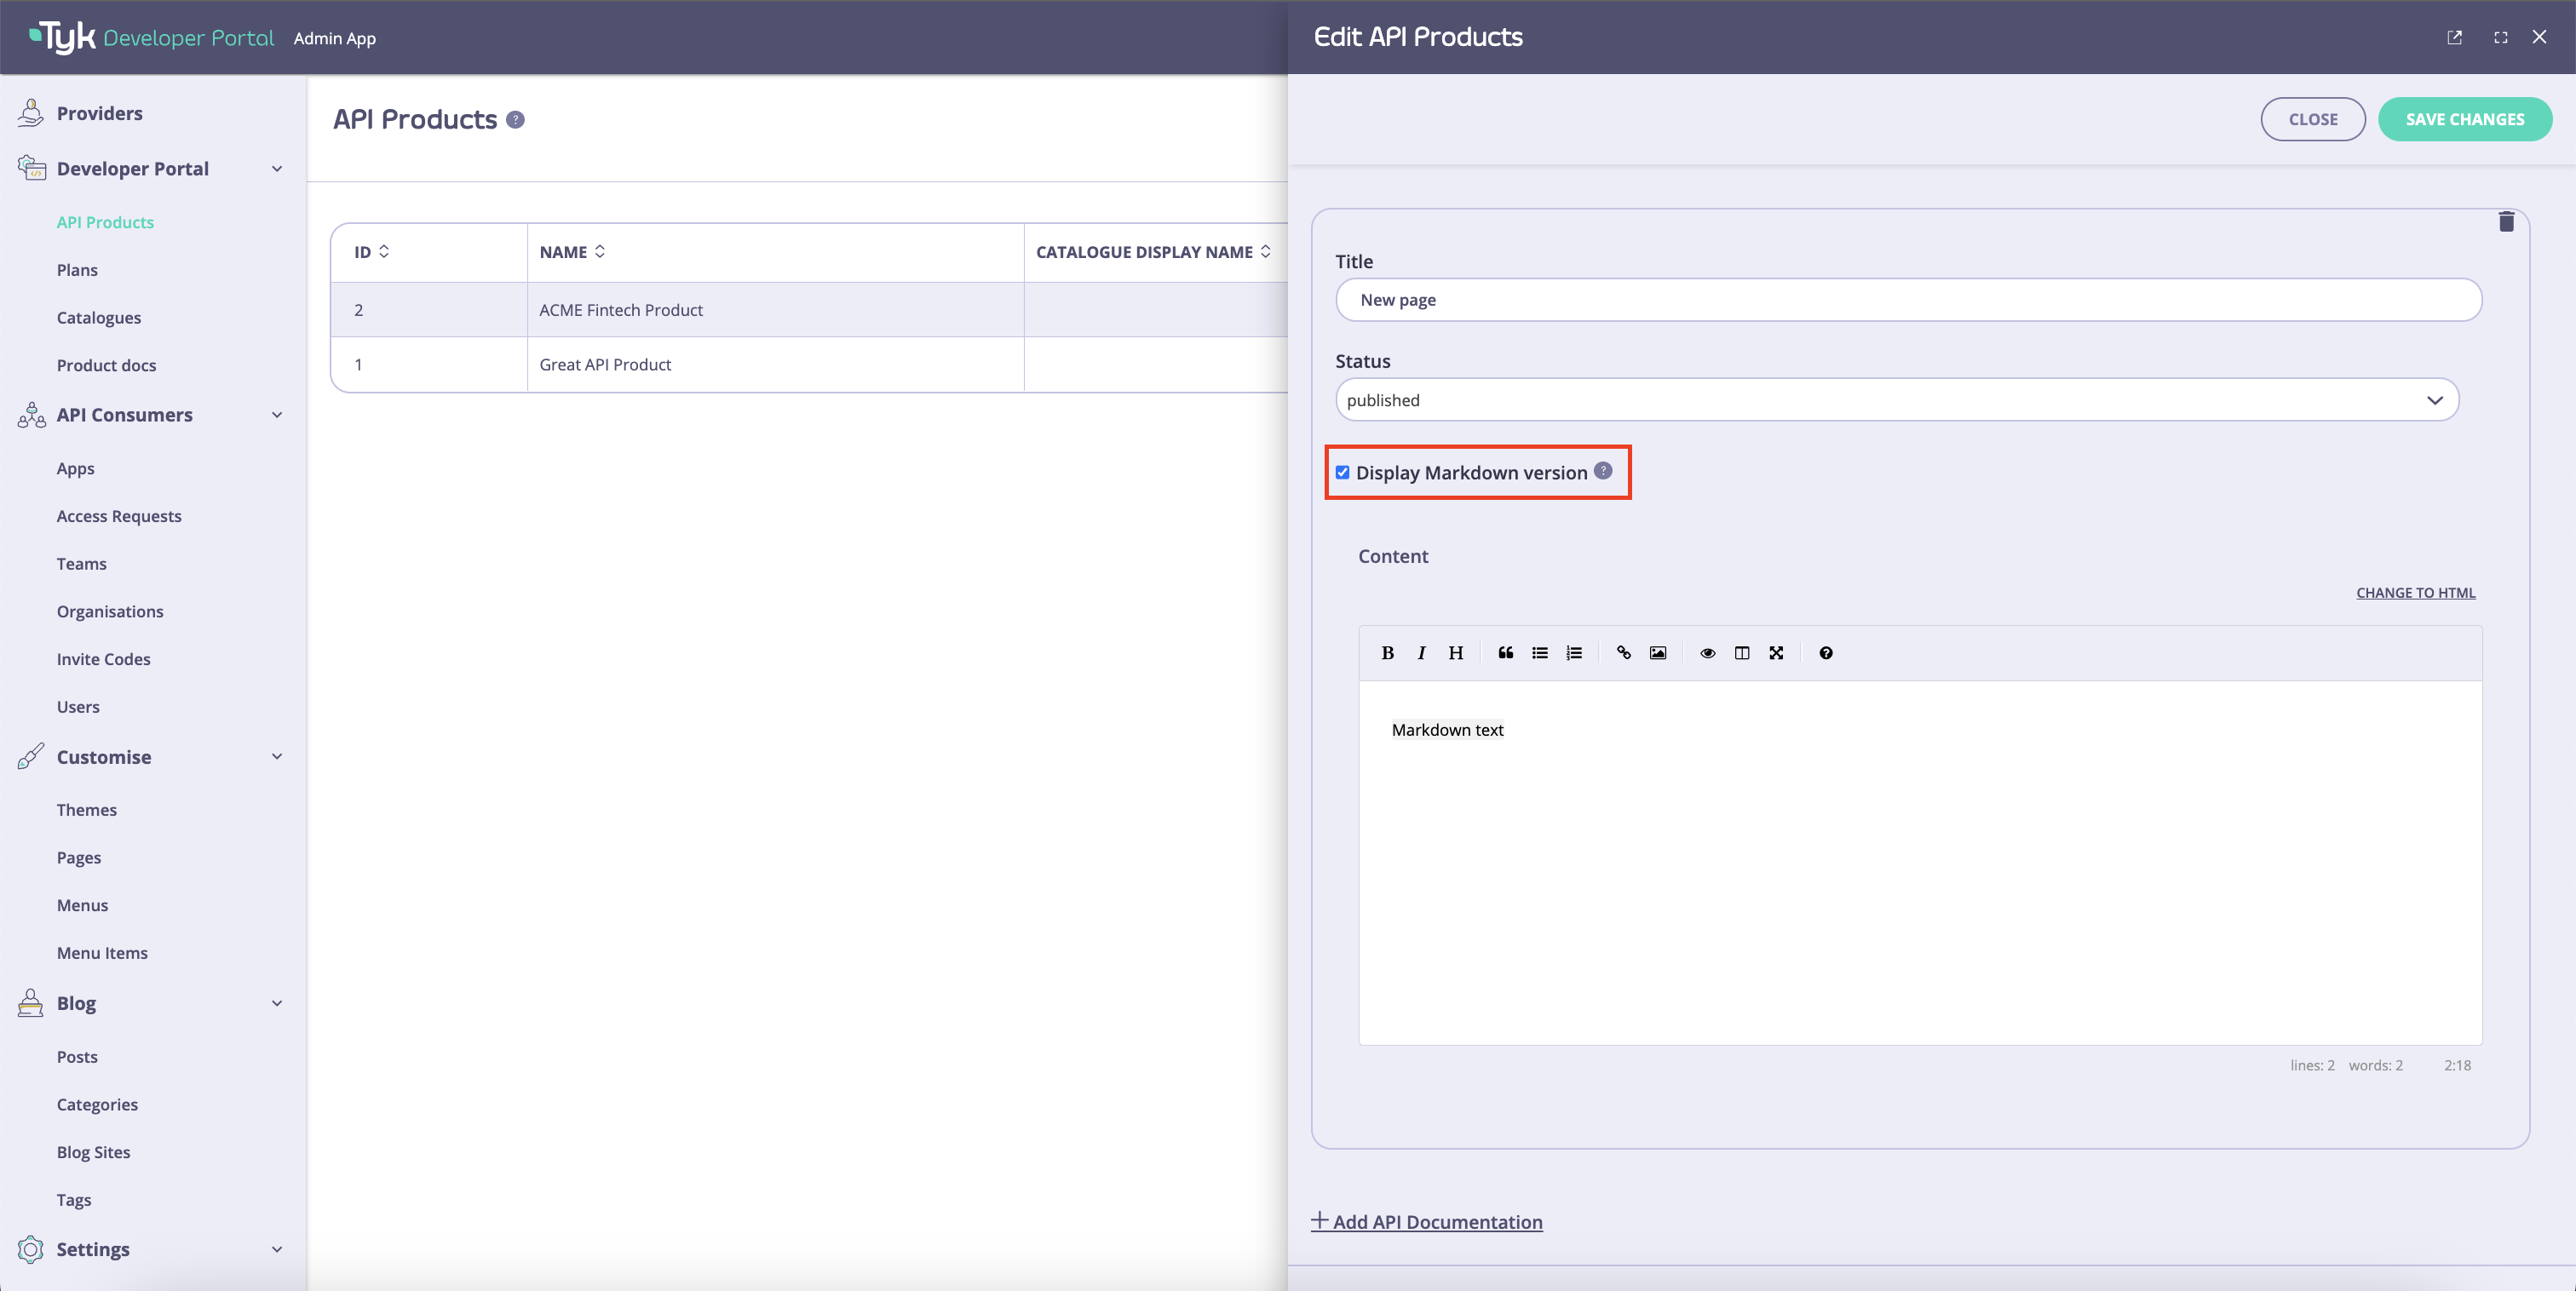Uncheck Display Markdown version checkbox

(1342, 472)
